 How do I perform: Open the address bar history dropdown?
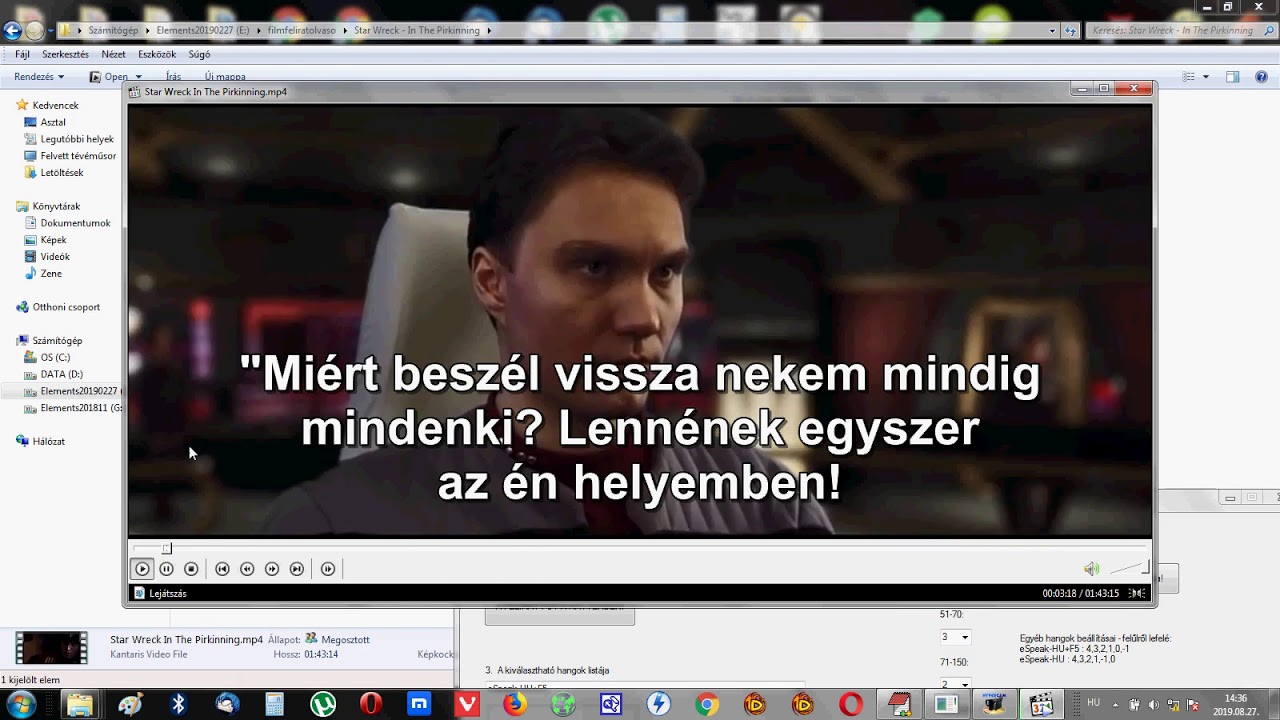(x=1052, y=30)
